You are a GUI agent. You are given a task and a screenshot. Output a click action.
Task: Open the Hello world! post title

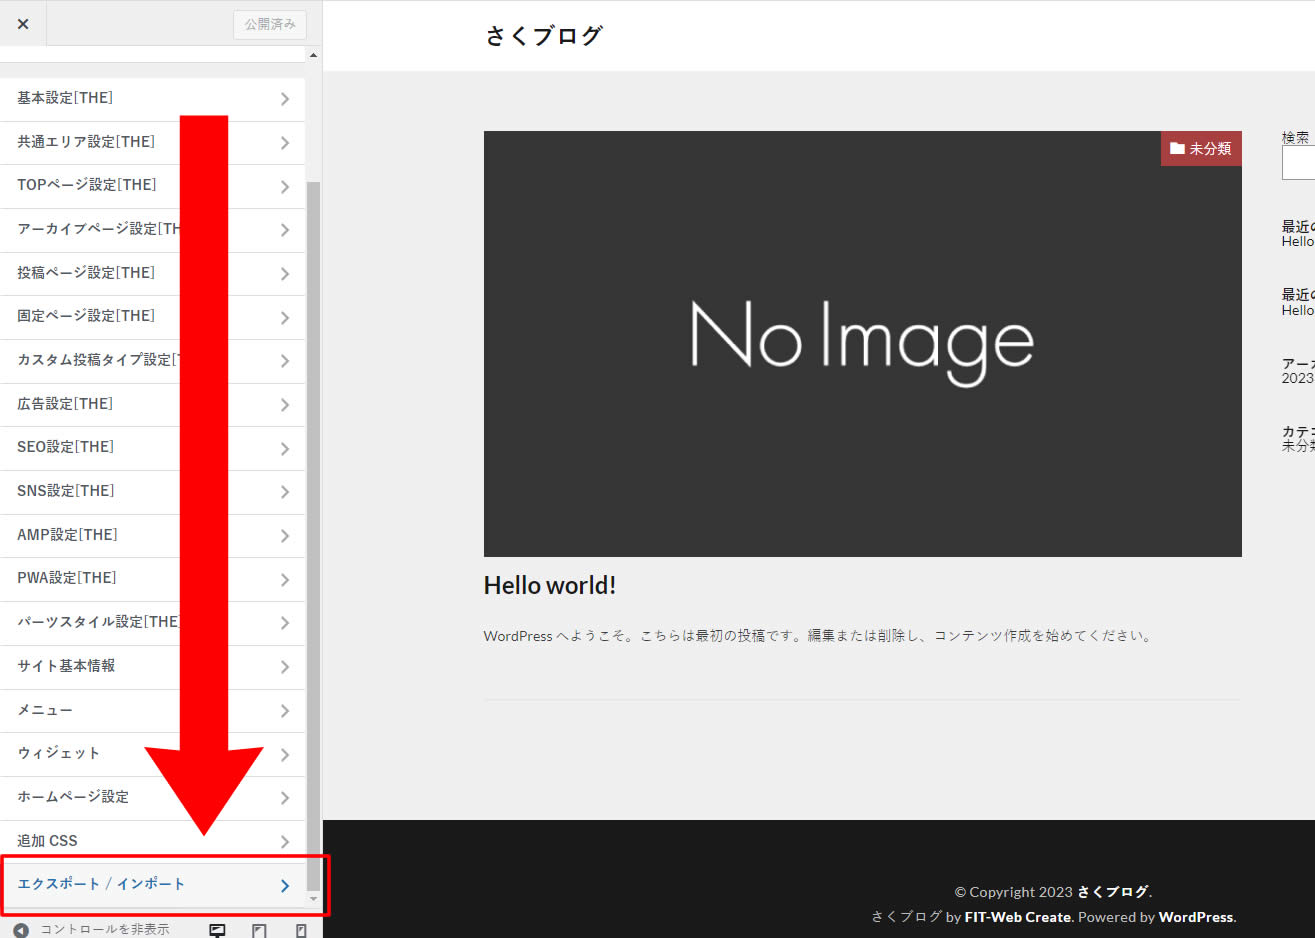click(550, 586)
